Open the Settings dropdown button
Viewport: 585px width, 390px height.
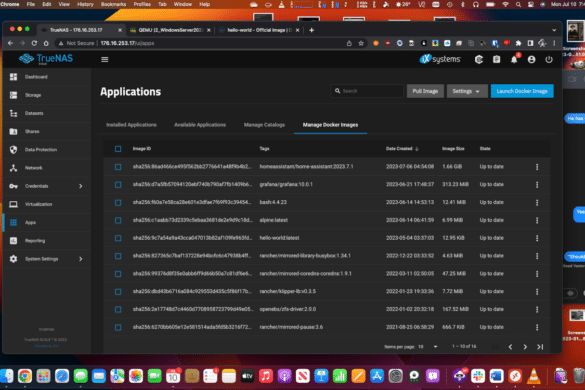[x=467, y=91]
